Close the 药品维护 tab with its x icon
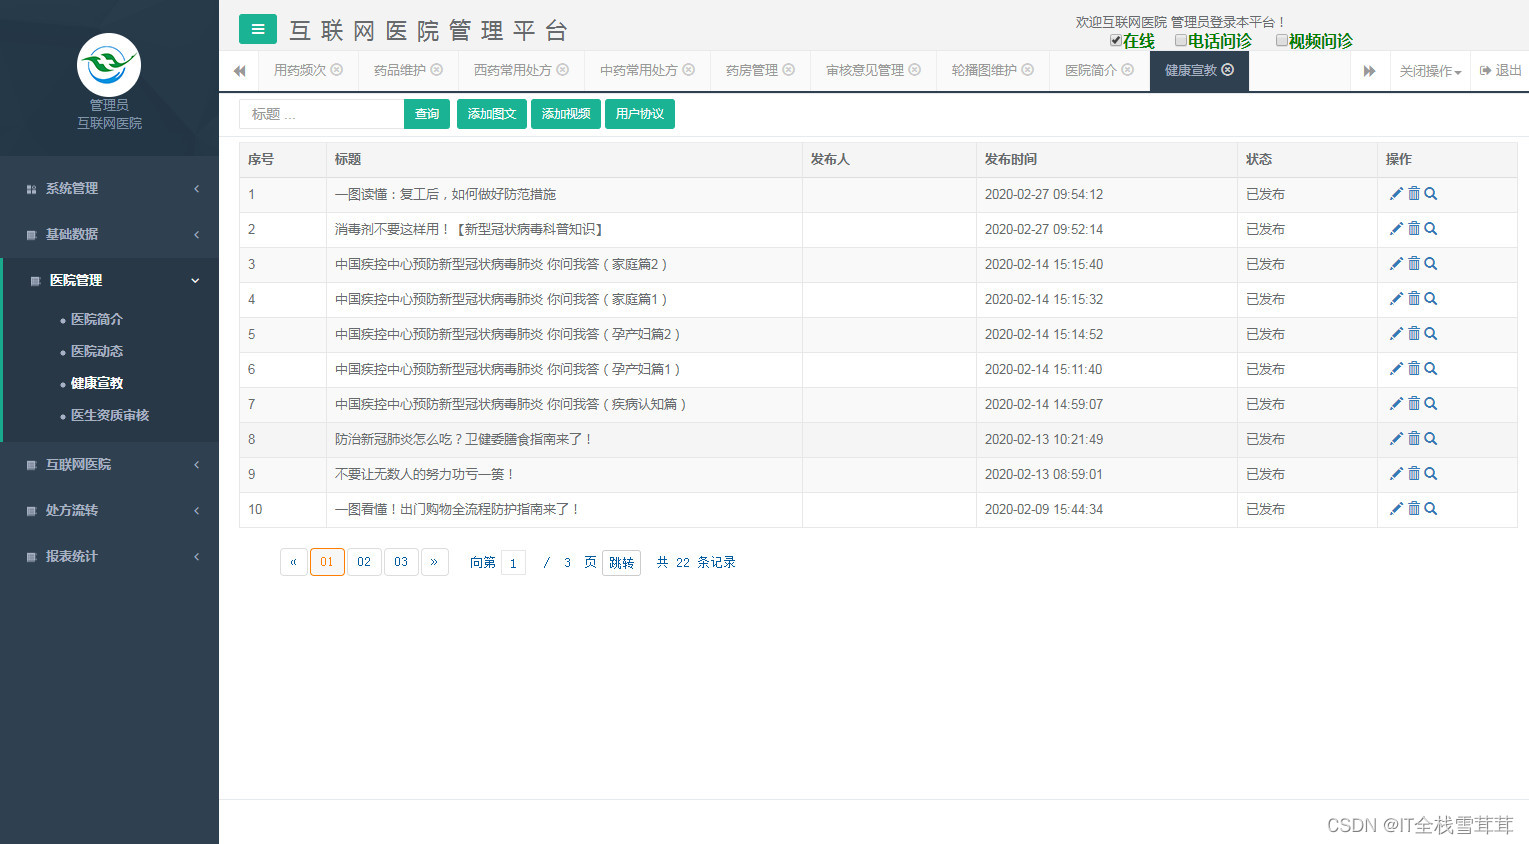1529x844 pixels. coord(437,70)
